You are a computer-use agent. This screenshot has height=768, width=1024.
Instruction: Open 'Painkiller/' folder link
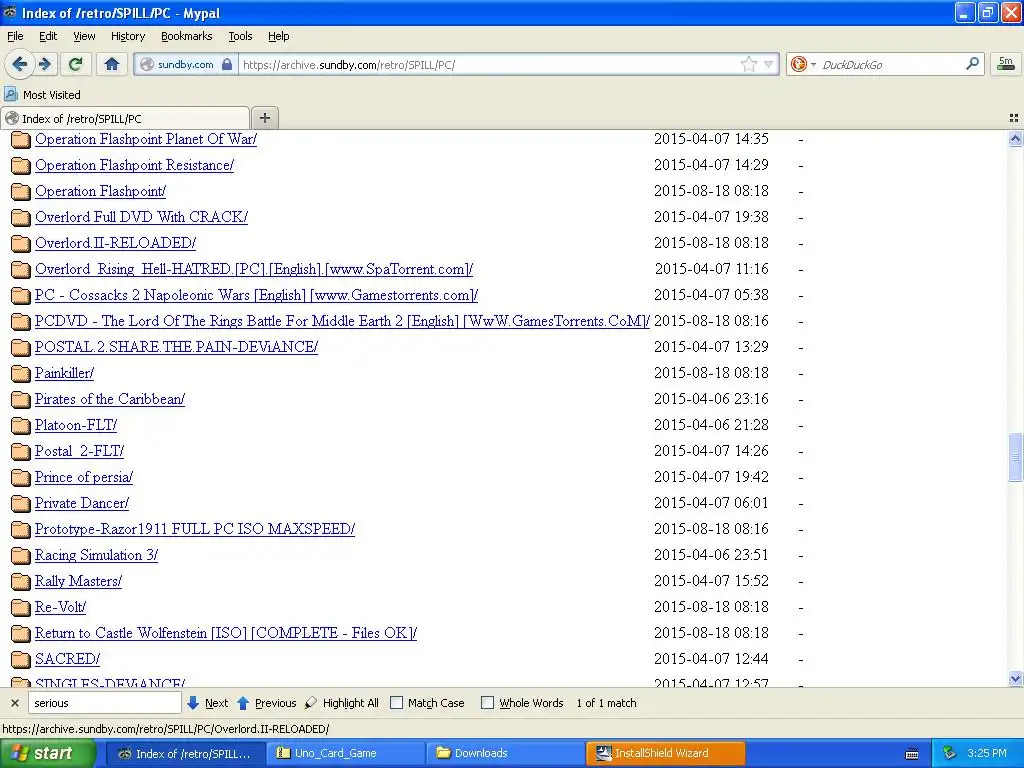[64, 373]
